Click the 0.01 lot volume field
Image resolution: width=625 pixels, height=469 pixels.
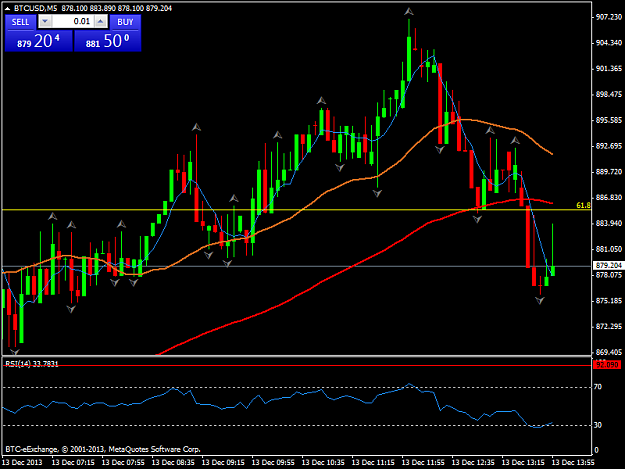[x=73, y=22]
